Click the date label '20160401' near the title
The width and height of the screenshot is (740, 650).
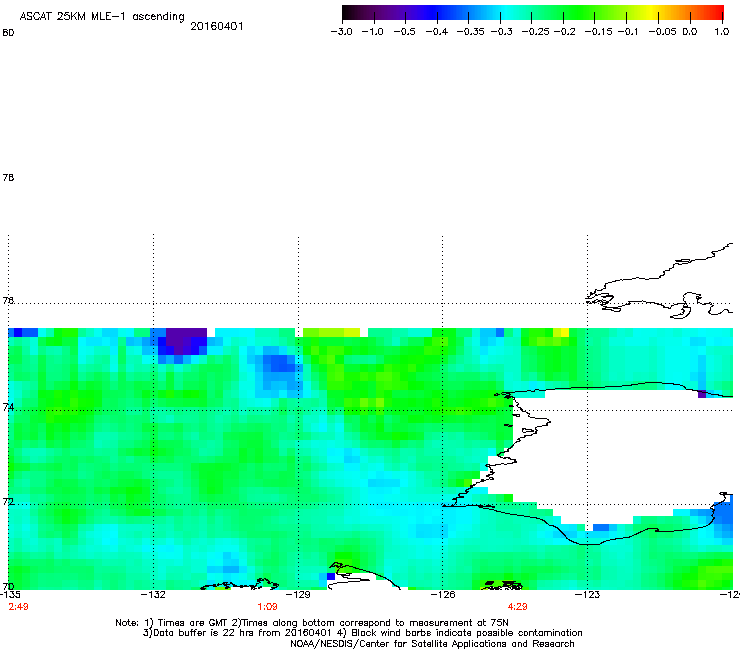tap(217, 26)
